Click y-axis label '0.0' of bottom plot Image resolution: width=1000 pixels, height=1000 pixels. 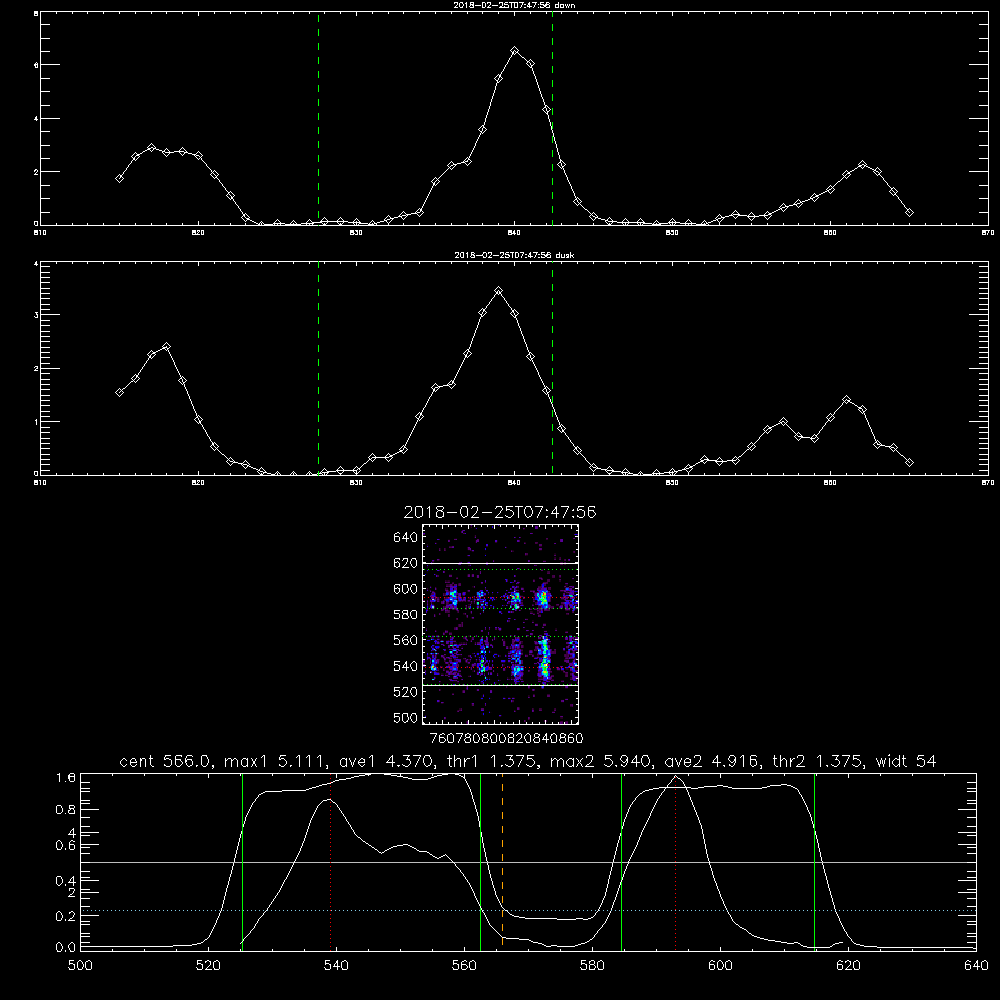point(66,948)
